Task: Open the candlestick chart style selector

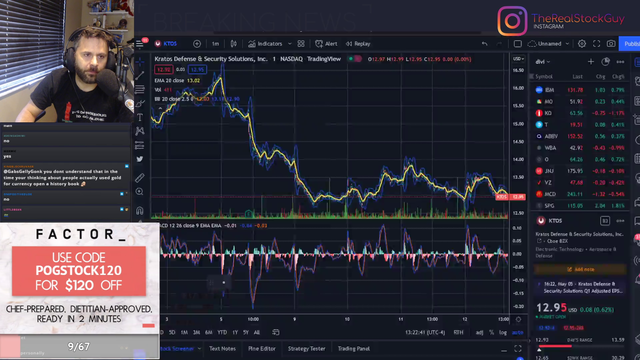Action: [233, 44]
